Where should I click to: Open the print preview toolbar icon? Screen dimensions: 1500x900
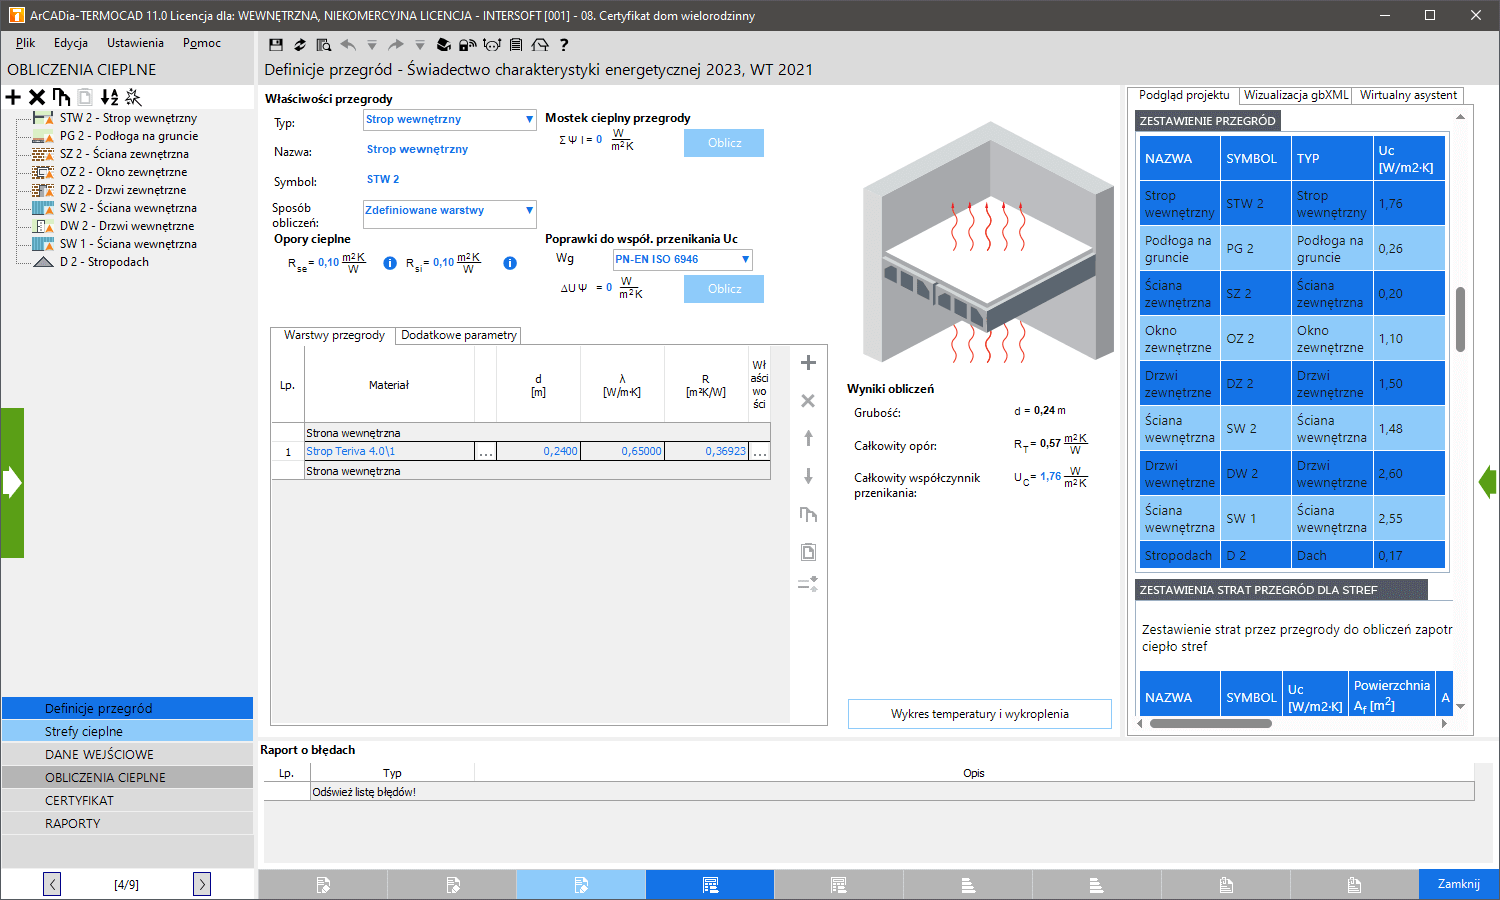(x=323, y=44)
